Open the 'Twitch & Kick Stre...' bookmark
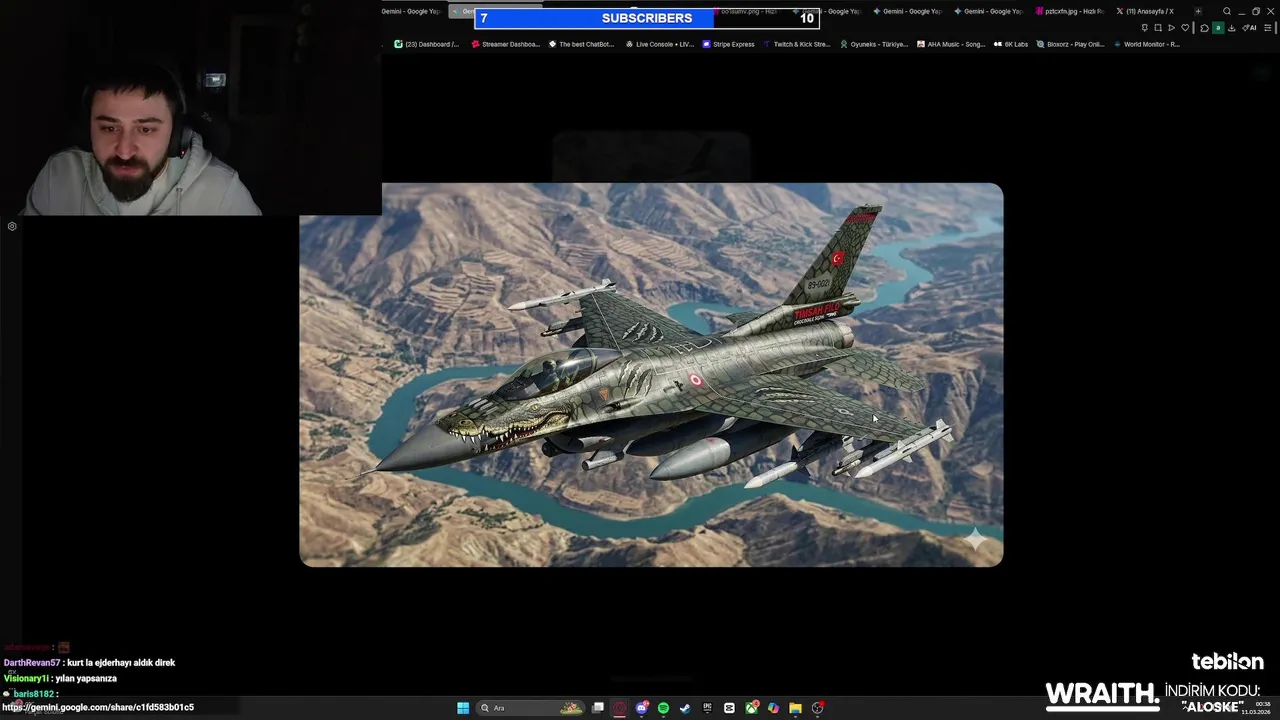The height and width of the screenshot is (720, 1280). (796, 44)
